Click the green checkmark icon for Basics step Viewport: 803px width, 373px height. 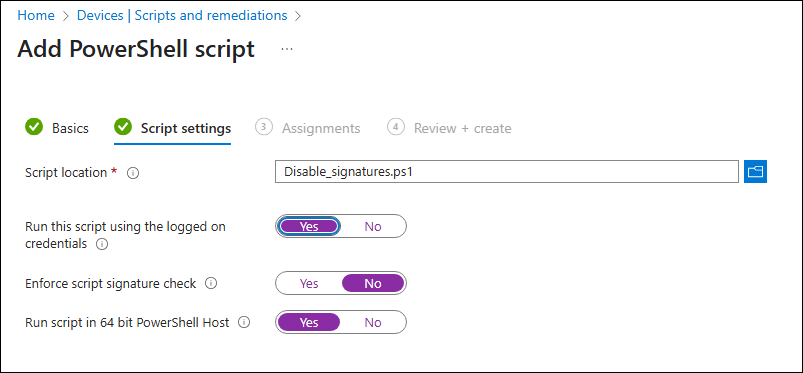pyautogui.click(x=34, y=127)
